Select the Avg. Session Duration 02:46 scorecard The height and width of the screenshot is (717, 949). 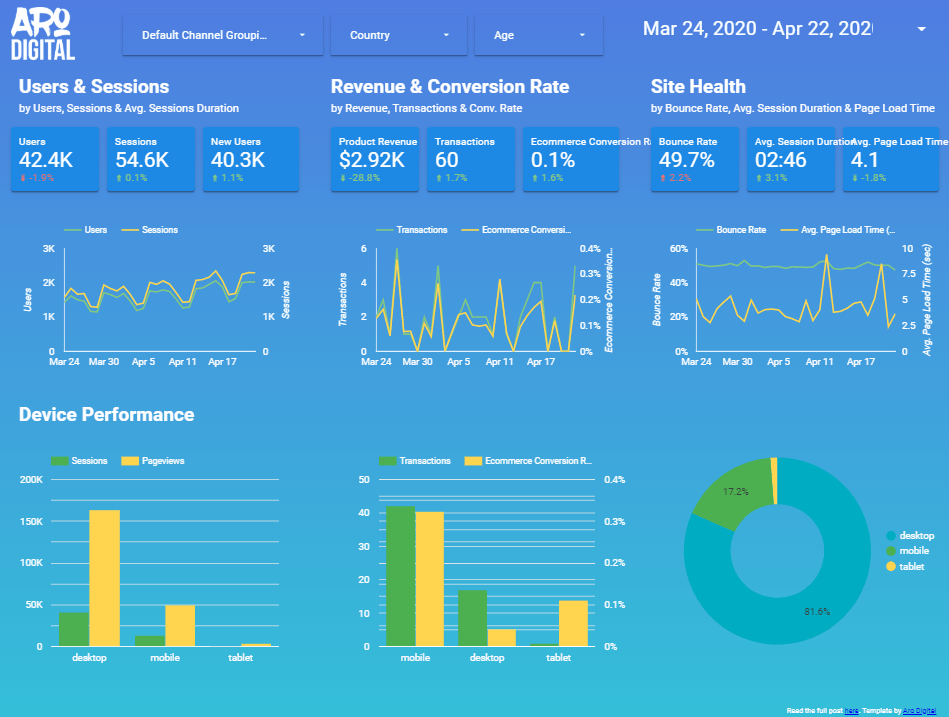pyautogui.click(x=791, y=159)
